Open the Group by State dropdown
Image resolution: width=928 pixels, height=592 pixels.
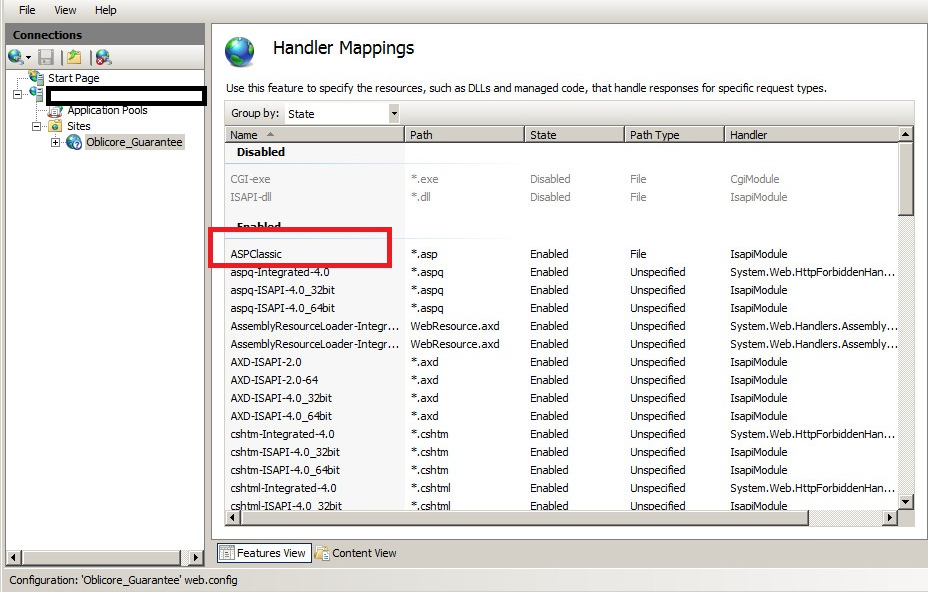point(394,113)
